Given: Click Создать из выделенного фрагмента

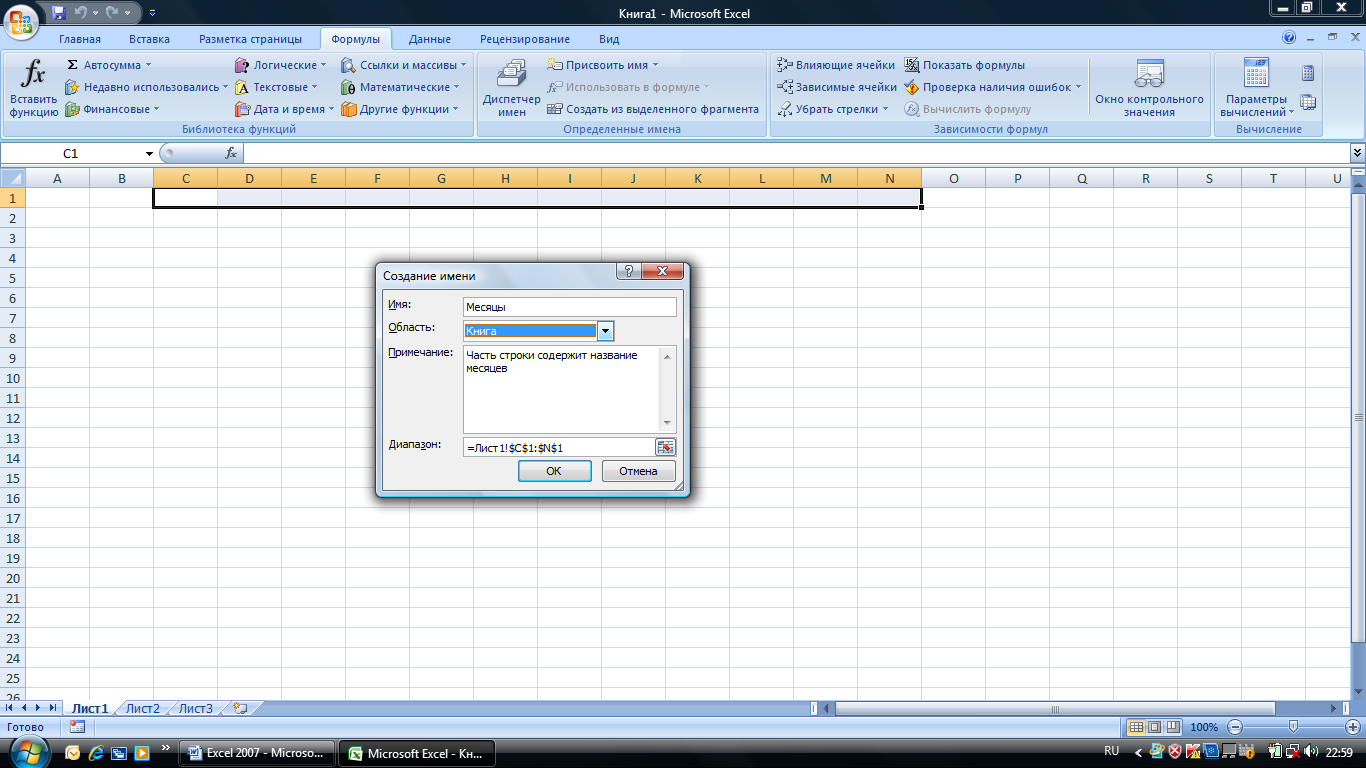Looking at the screenshot, I should click(x=654, y=109).
